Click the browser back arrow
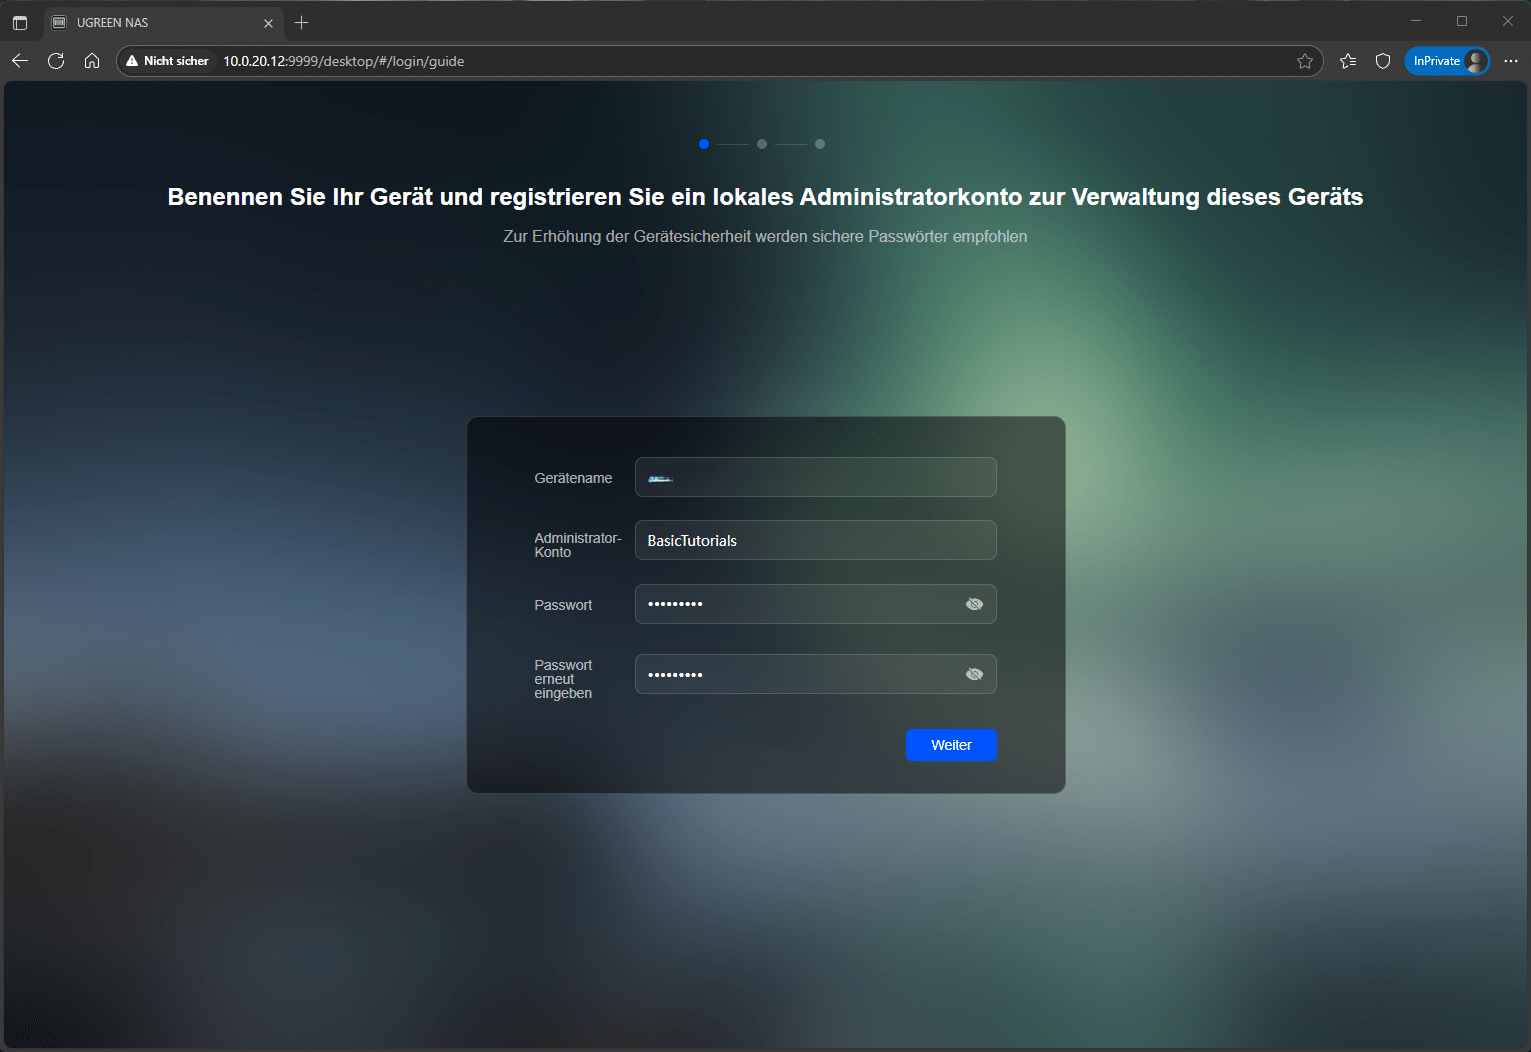The width and height of the screenshot is (1531, 1052). tap(20, 61)
